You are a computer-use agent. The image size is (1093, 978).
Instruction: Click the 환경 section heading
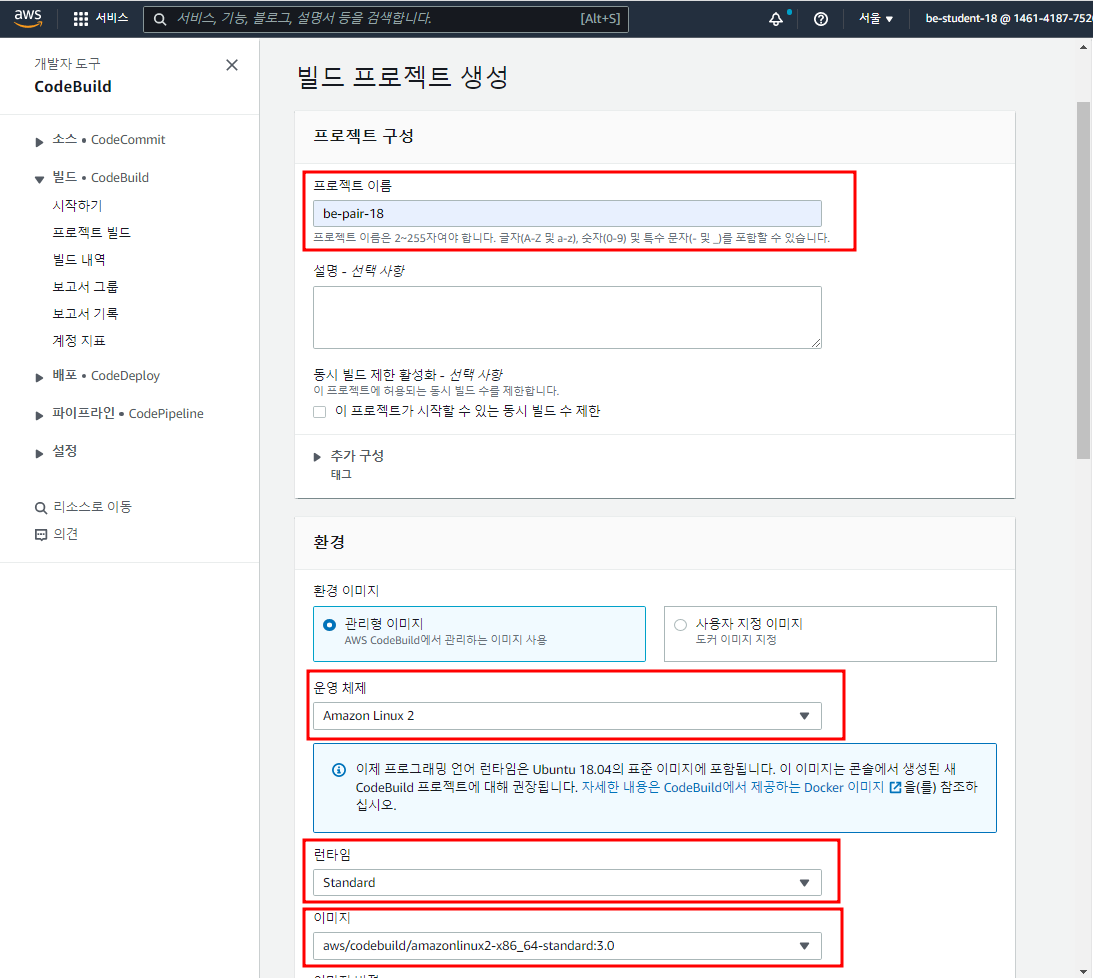click(x=328, y=542)
